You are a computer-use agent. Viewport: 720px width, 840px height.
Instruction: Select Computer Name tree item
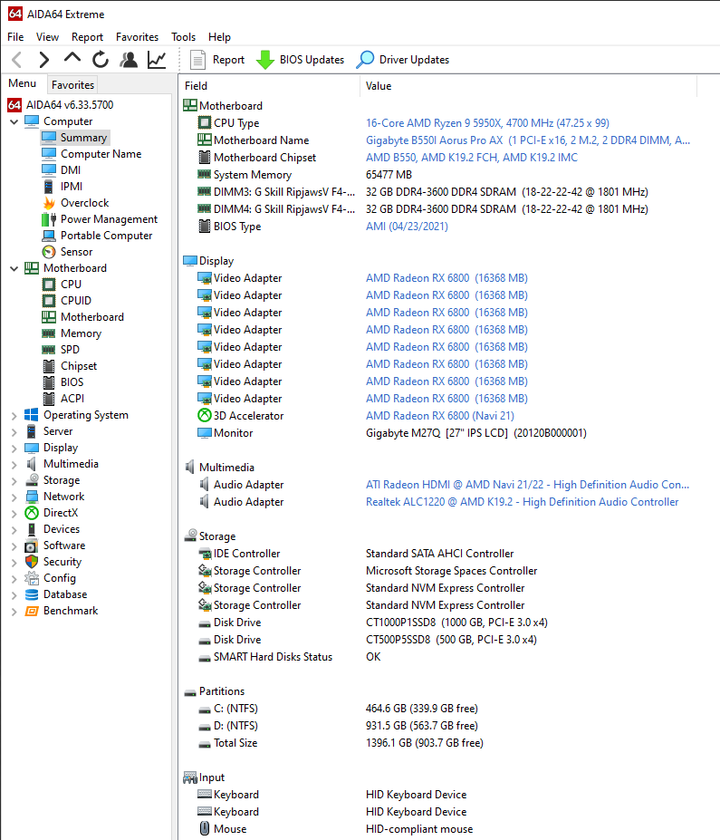(101, 154)
